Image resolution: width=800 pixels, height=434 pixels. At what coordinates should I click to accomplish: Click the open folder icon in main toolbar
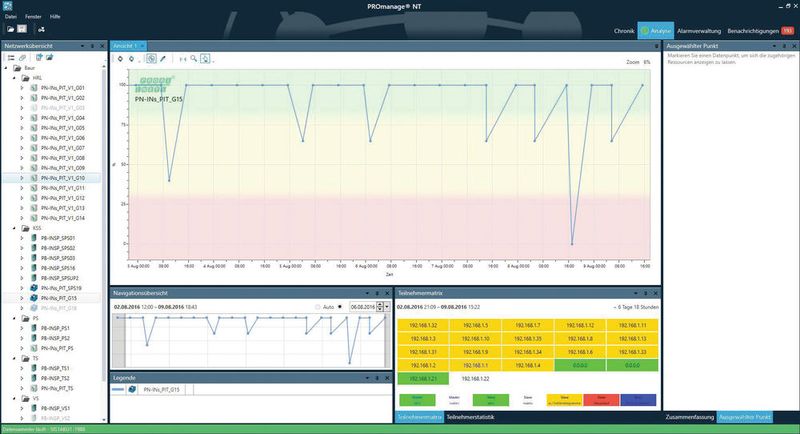pos(10,31)
